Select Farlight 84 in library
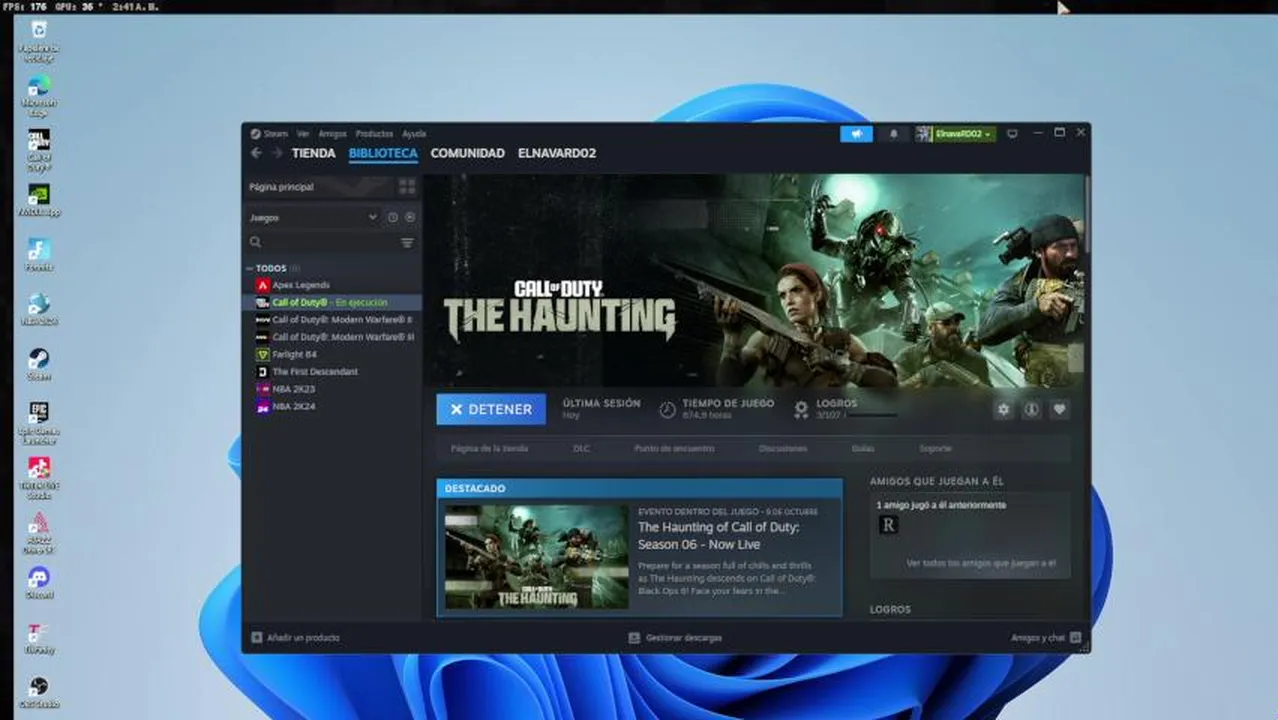 click(295, 354)
